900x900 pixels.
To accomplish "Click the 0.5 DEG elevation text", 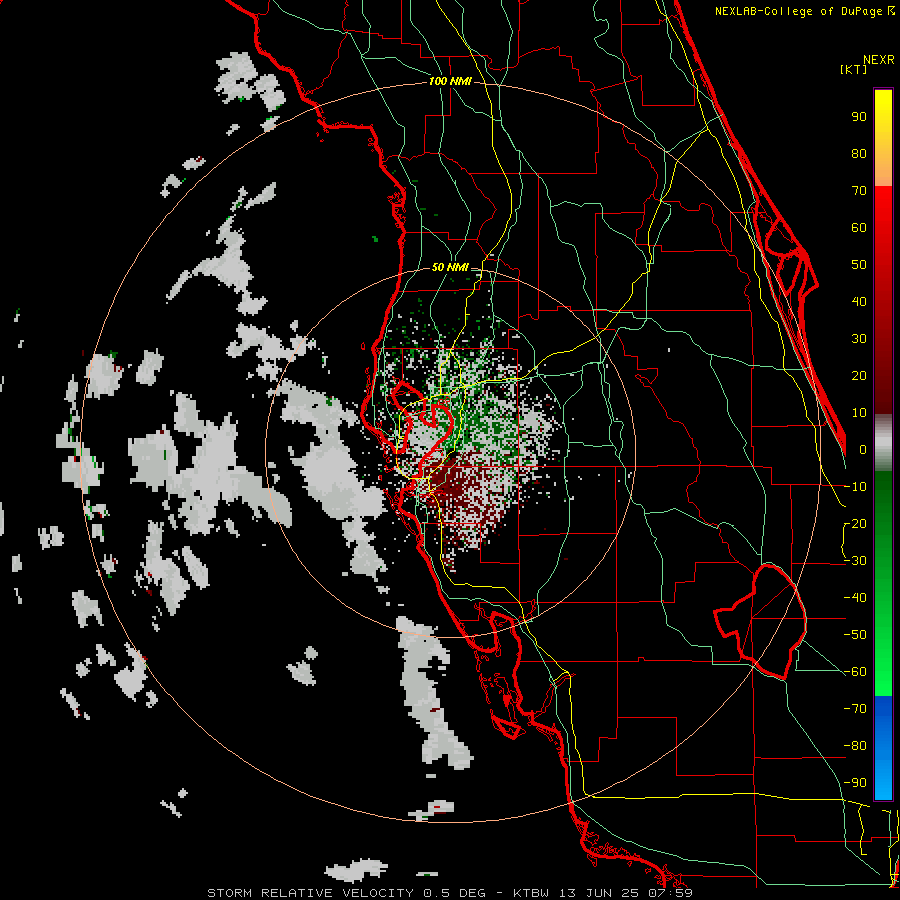I will 454,893.
